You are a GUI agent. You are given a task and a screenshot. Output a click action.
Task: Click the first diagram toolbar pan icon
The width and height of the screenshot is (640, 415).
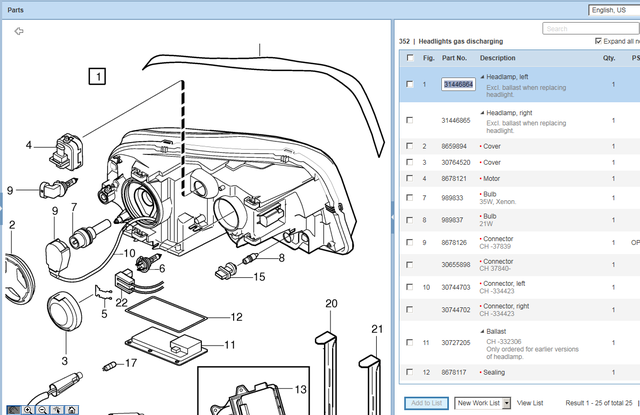pyautogui.click(x=13, y=409)
